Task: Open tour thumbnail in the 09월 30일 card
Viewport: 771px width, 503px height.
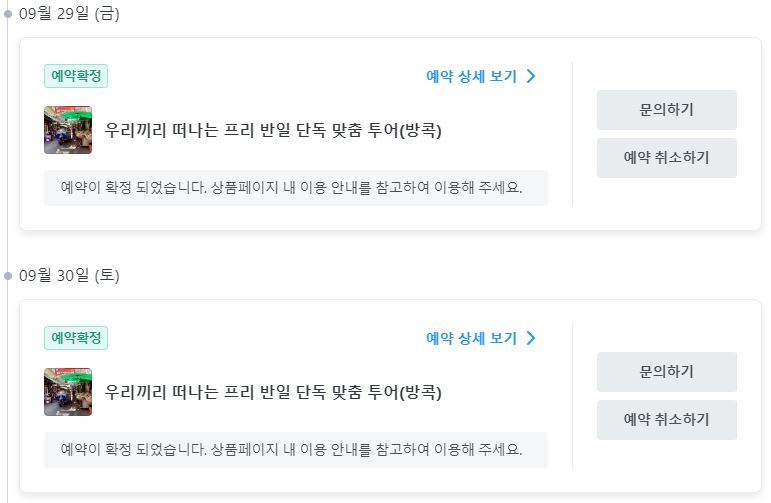Action: (x=68, y=392)
